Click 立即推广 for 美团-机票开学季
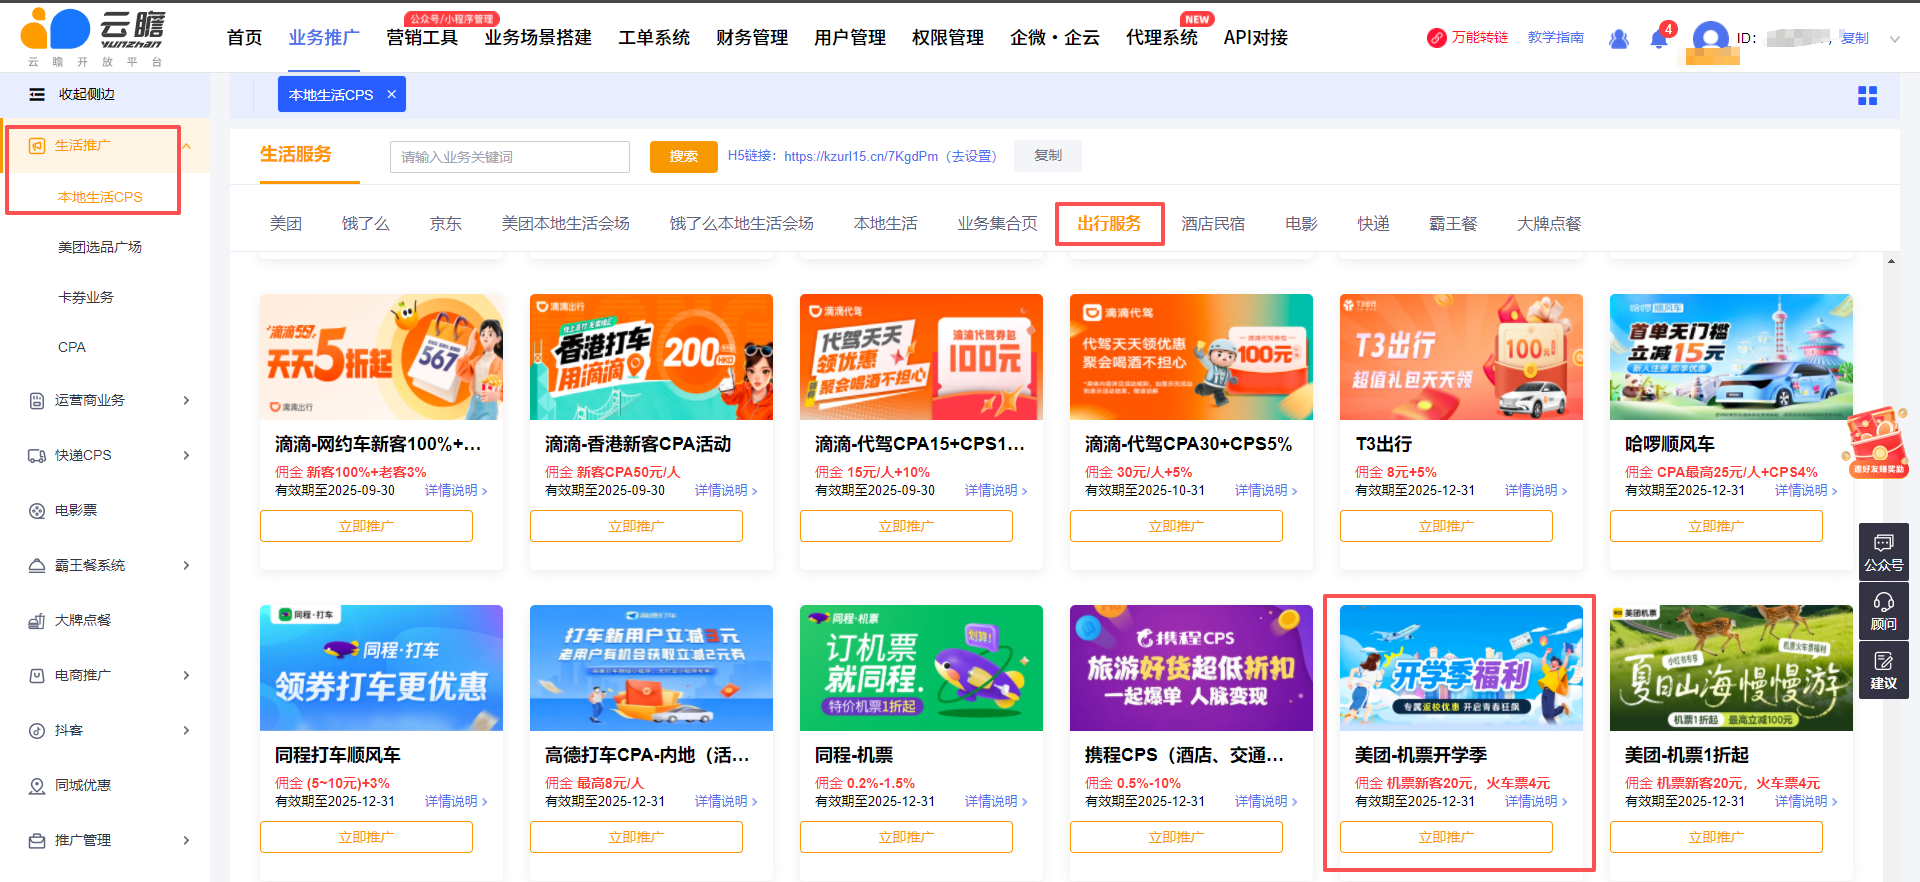Screen dimensions: 1920x882 click(1446, 837)
